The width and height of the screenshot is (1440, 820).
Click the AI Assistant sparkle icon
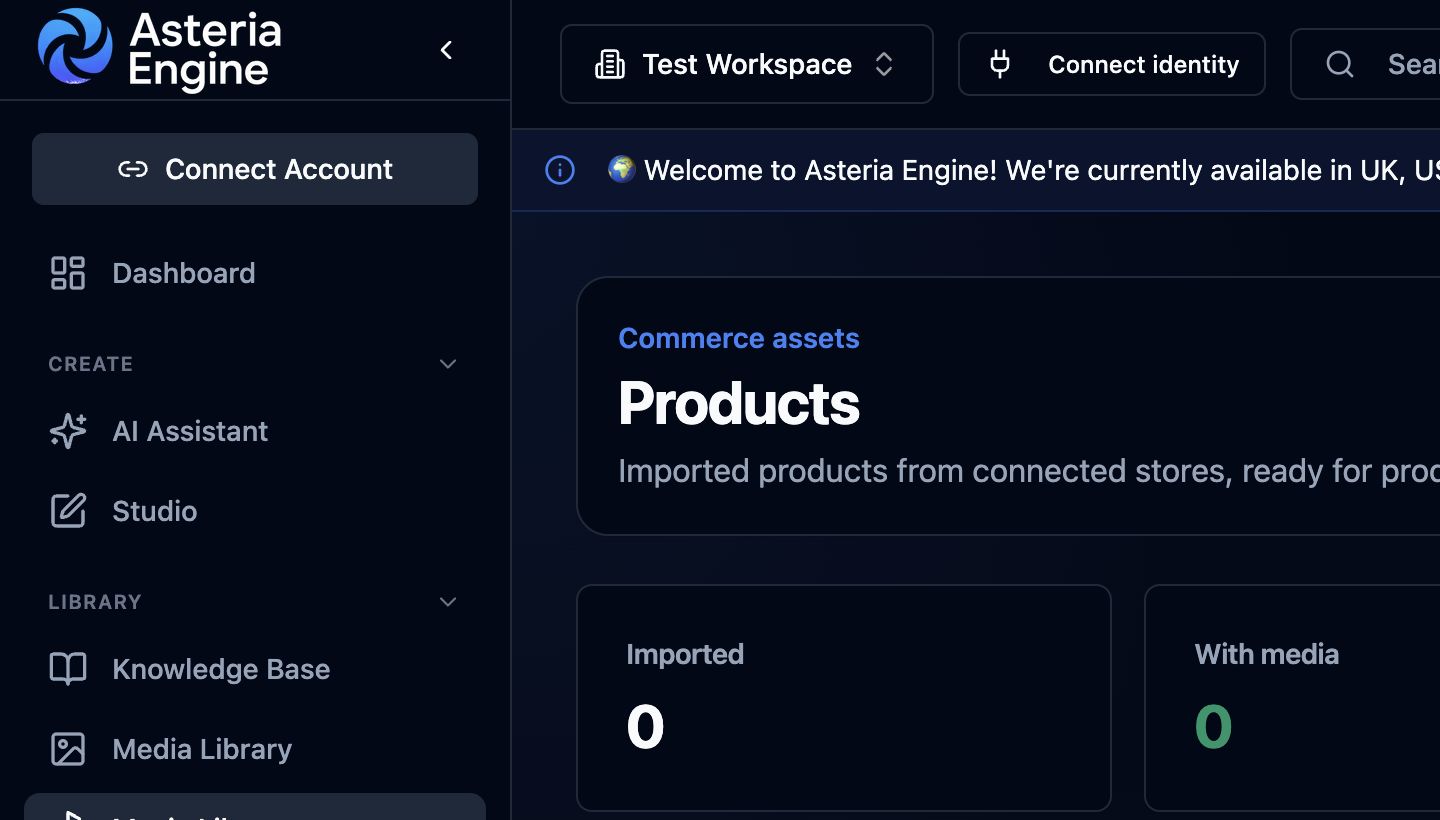[x=68, y=431]
